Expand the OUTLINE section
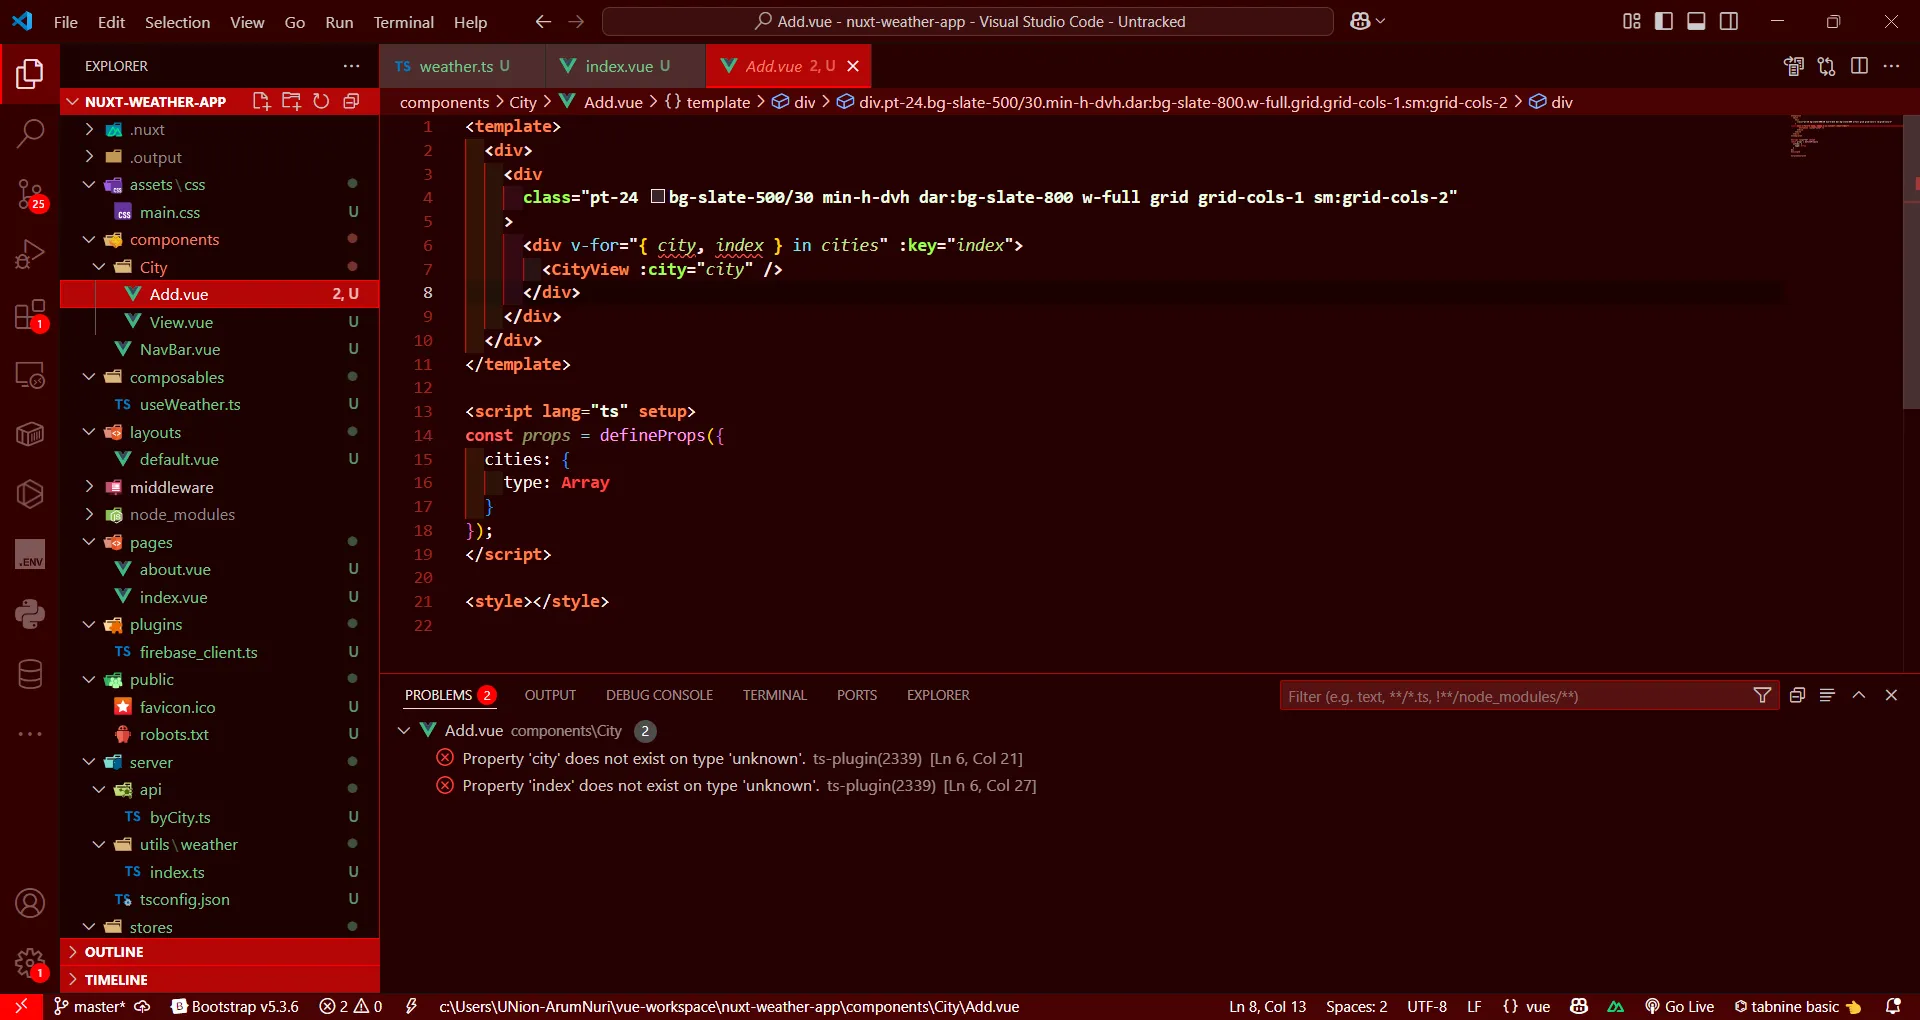Image resolution: width=1920 pixels, height=1020 pixels. coord(220,952)
